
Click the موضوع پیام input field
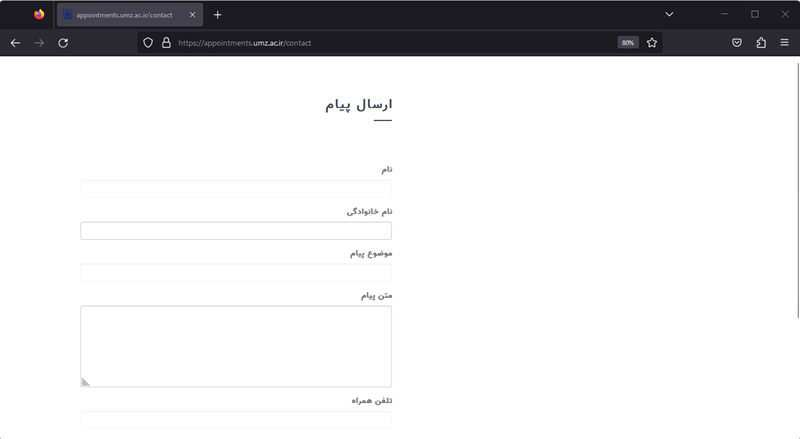(x=236, y=273)
